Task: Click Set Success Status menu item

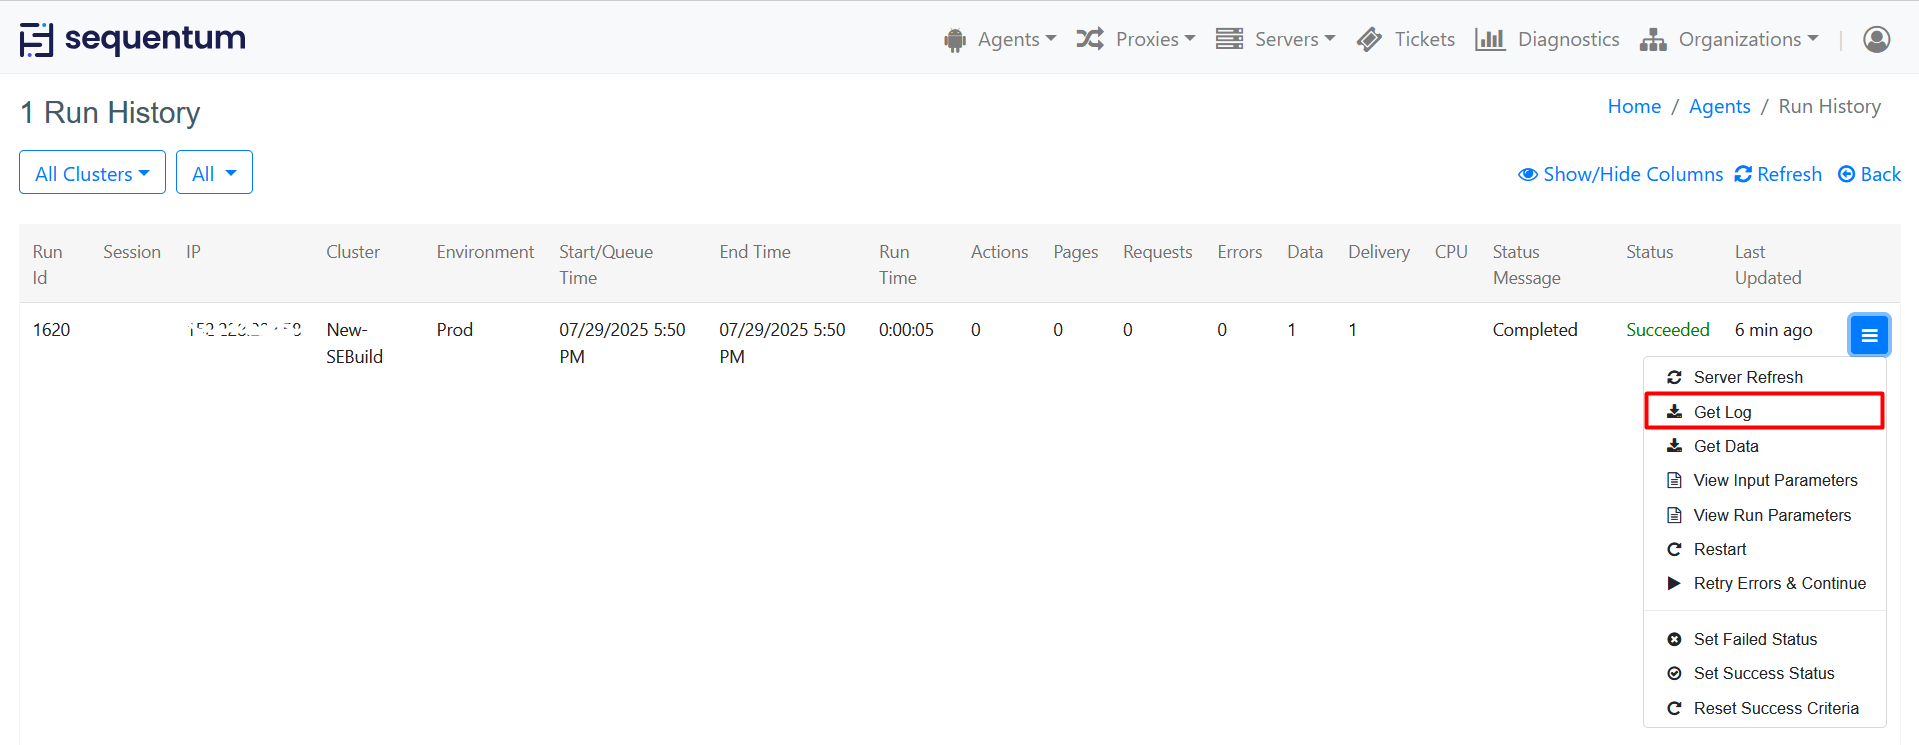Action: click(1763, 673)
